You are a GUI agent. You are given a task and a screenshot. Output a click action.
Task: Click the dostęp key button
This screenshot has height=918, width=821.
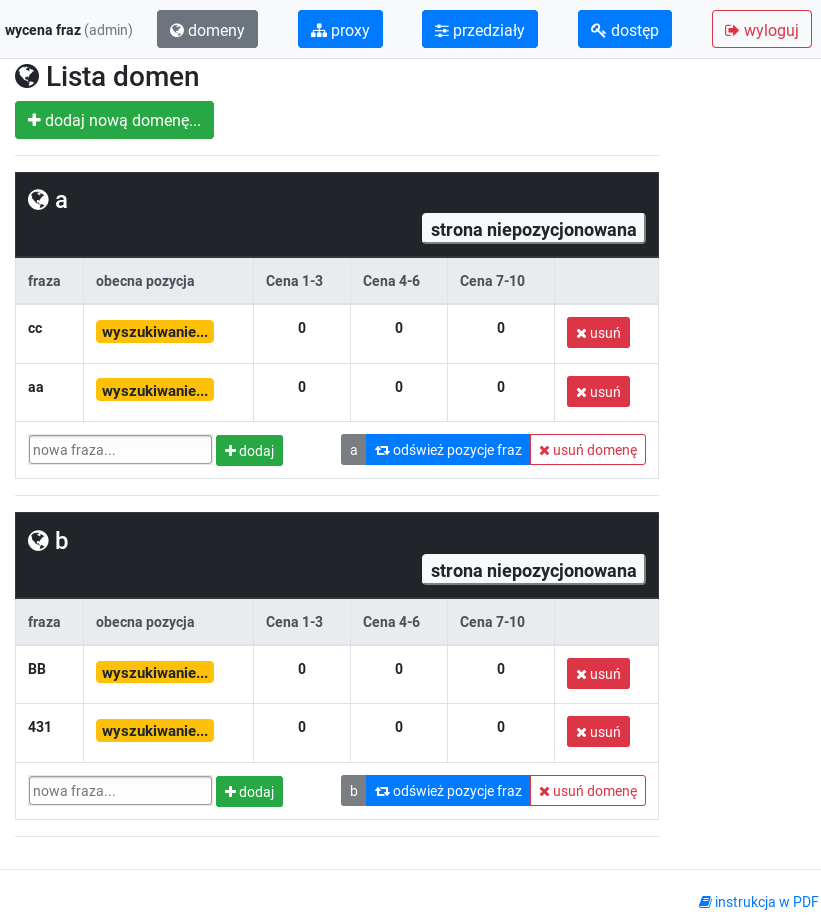pos(624,30)
